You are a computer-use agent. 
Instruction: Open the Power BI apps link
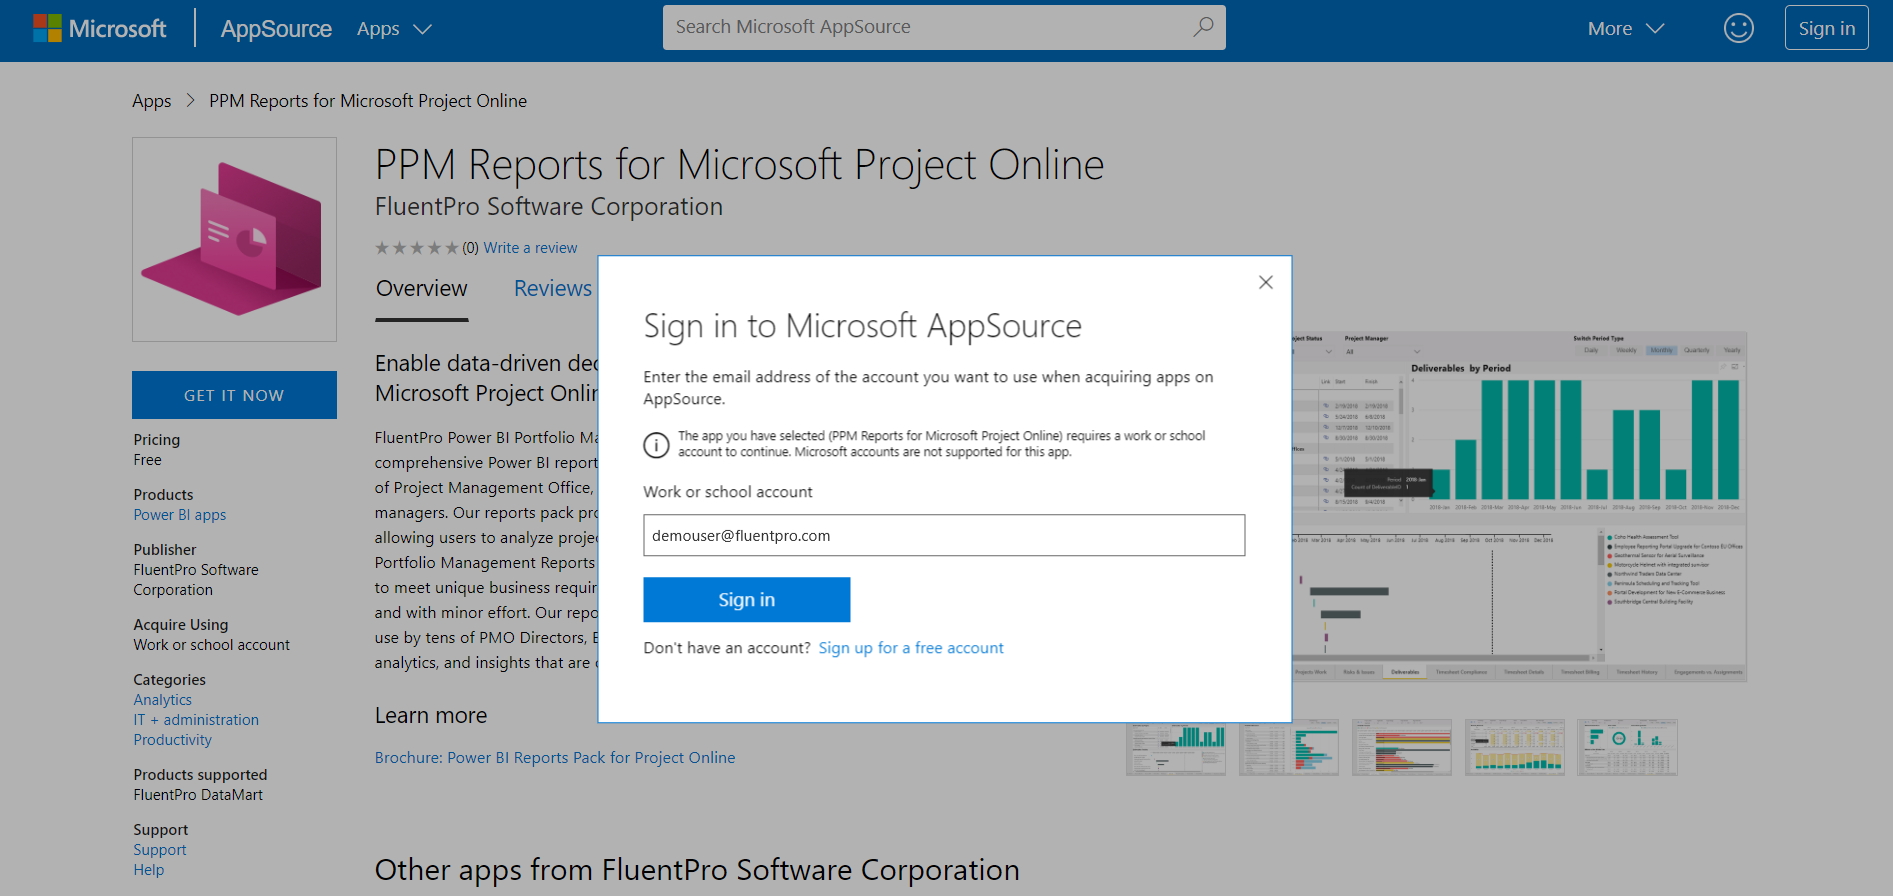pos(180,515)
